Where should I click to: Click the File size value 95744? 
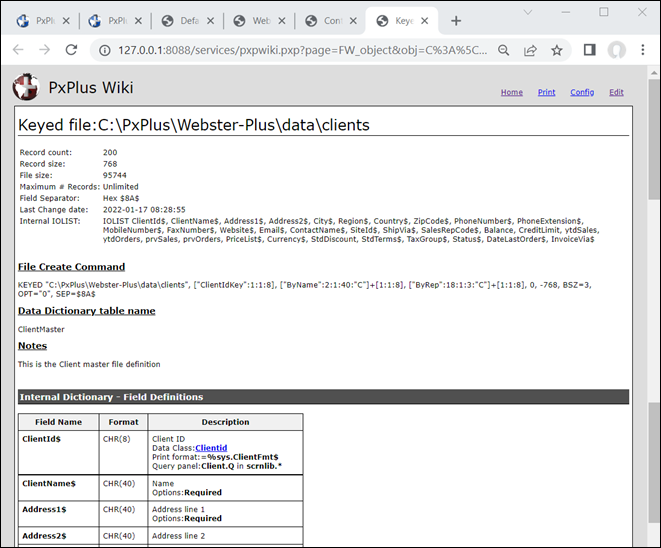point(115,175)
